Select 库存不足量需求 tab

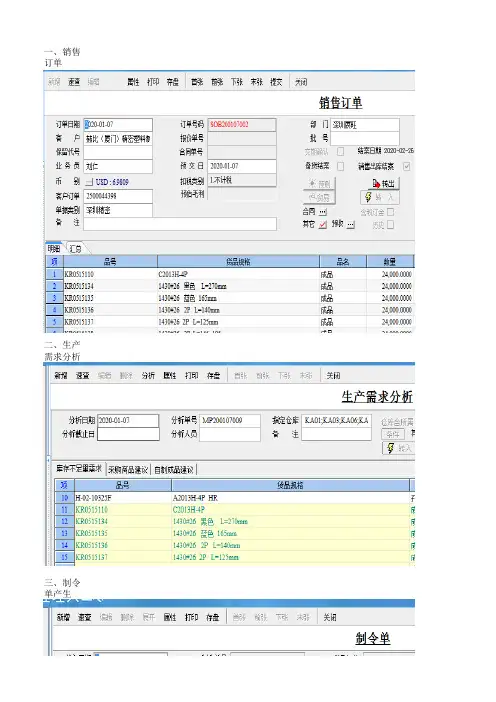click(79, 469)
